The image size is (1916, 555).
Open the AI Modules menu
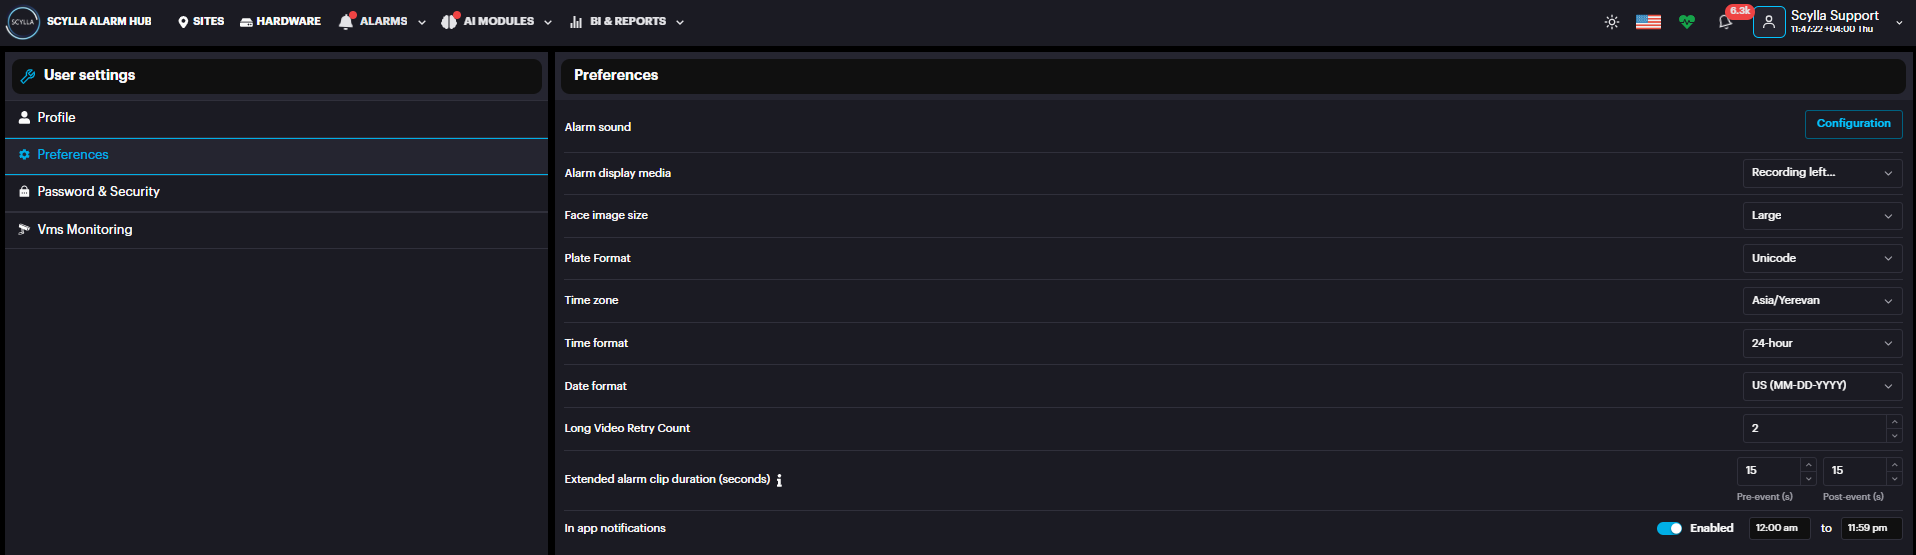pos(497,22)
